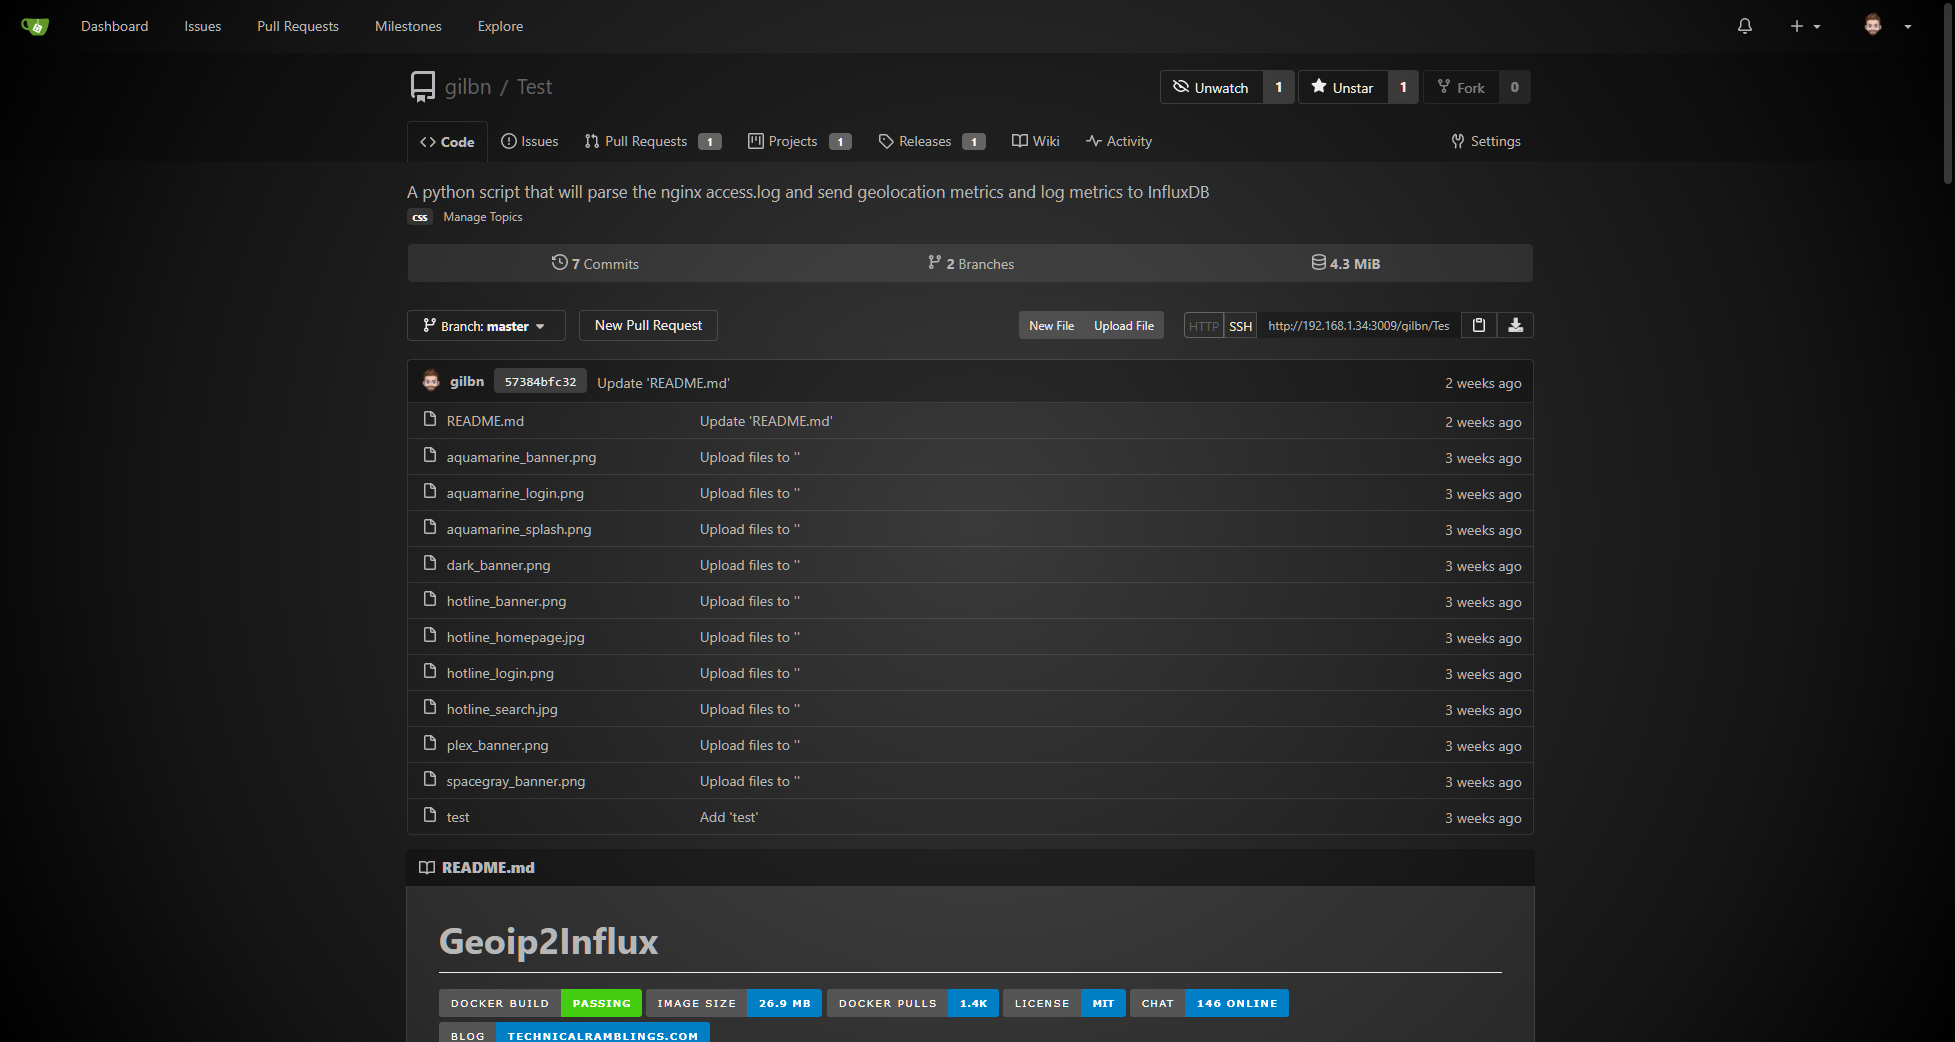Click the gilbn commit author avatar

[x=431, y=381]
